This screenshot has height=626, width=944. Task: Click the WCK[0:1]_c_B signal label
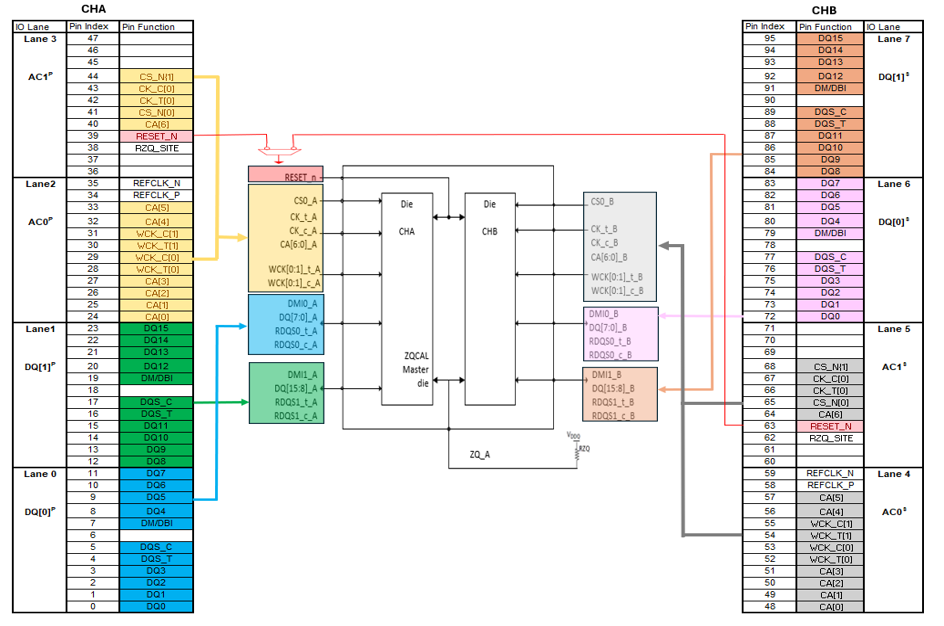(x=617, y=291)
